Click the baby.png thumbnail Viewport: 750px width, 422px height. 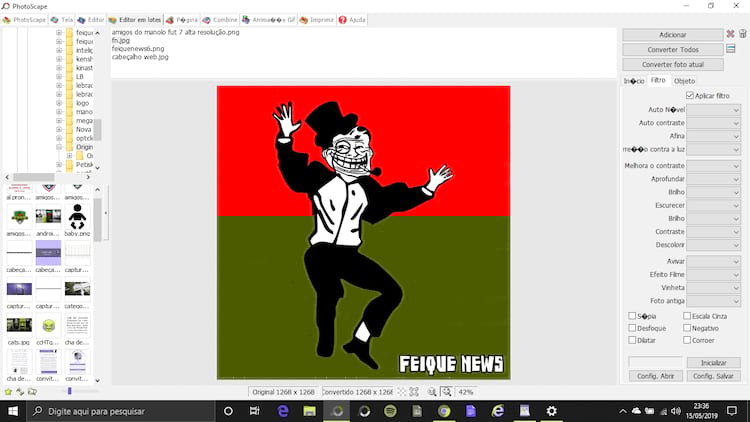[x=77, y=216]
